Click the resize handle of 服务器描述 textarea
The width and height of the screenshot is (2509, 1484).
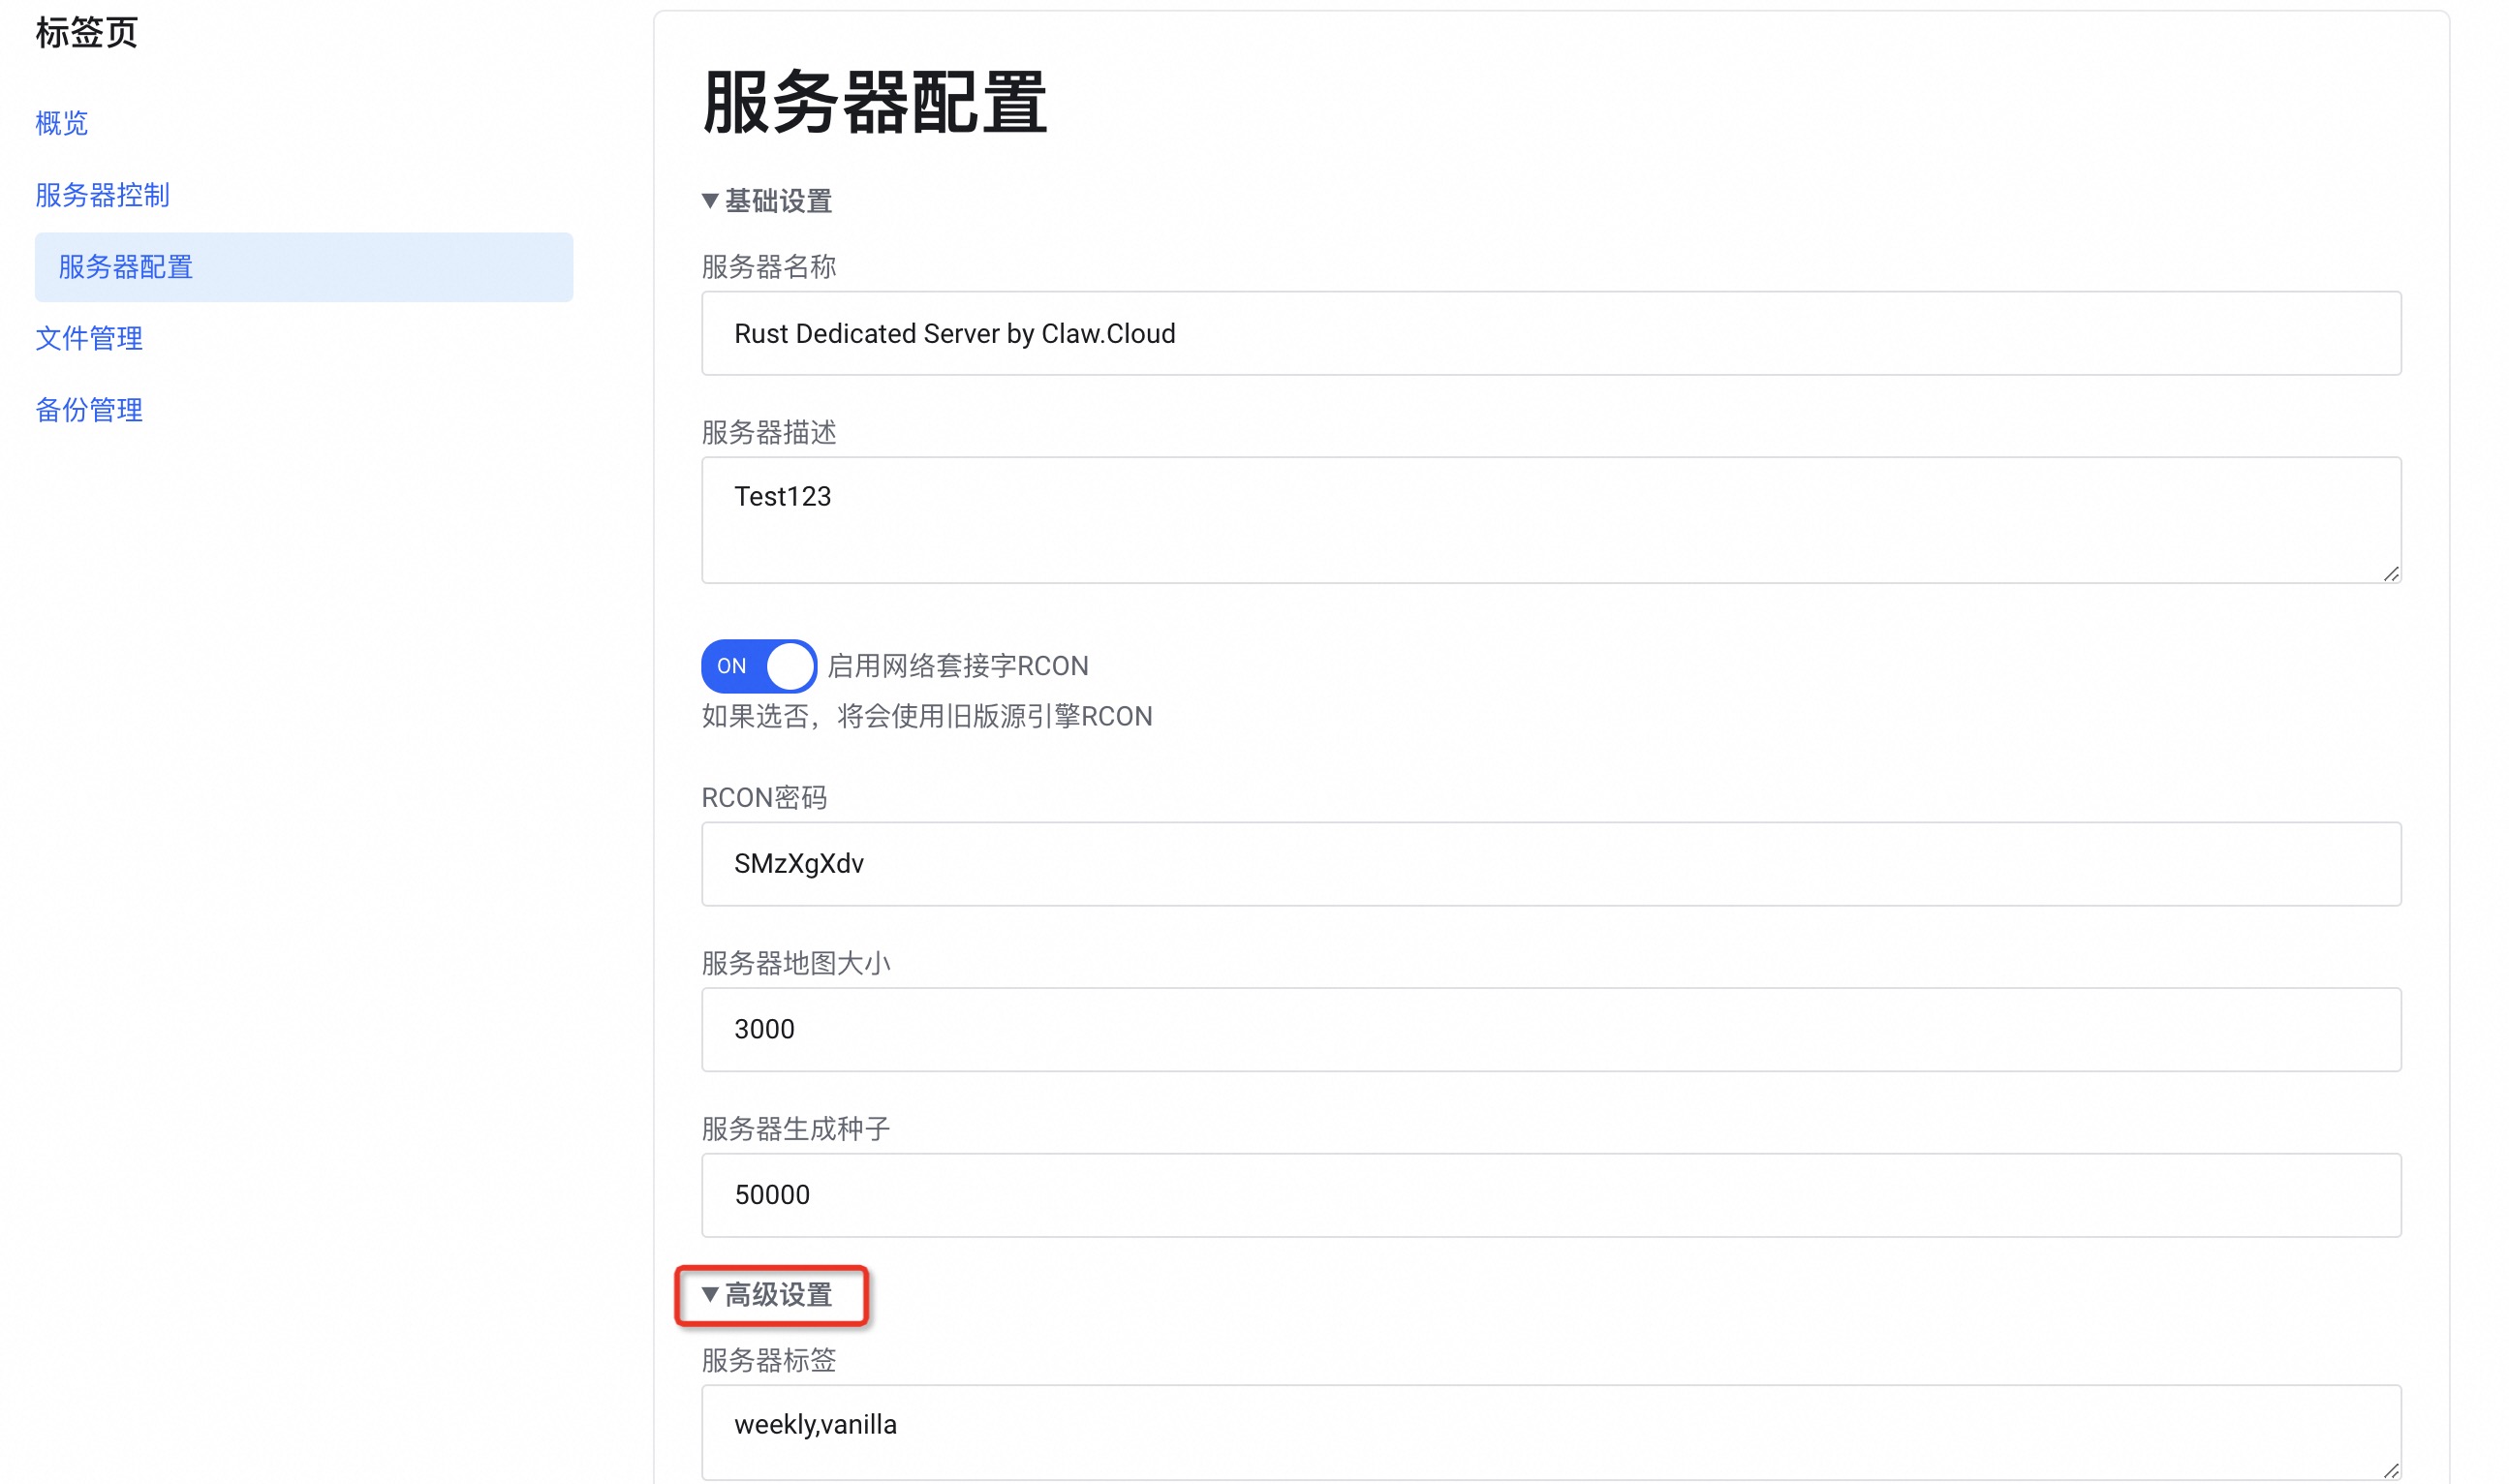pos(2390,574)
